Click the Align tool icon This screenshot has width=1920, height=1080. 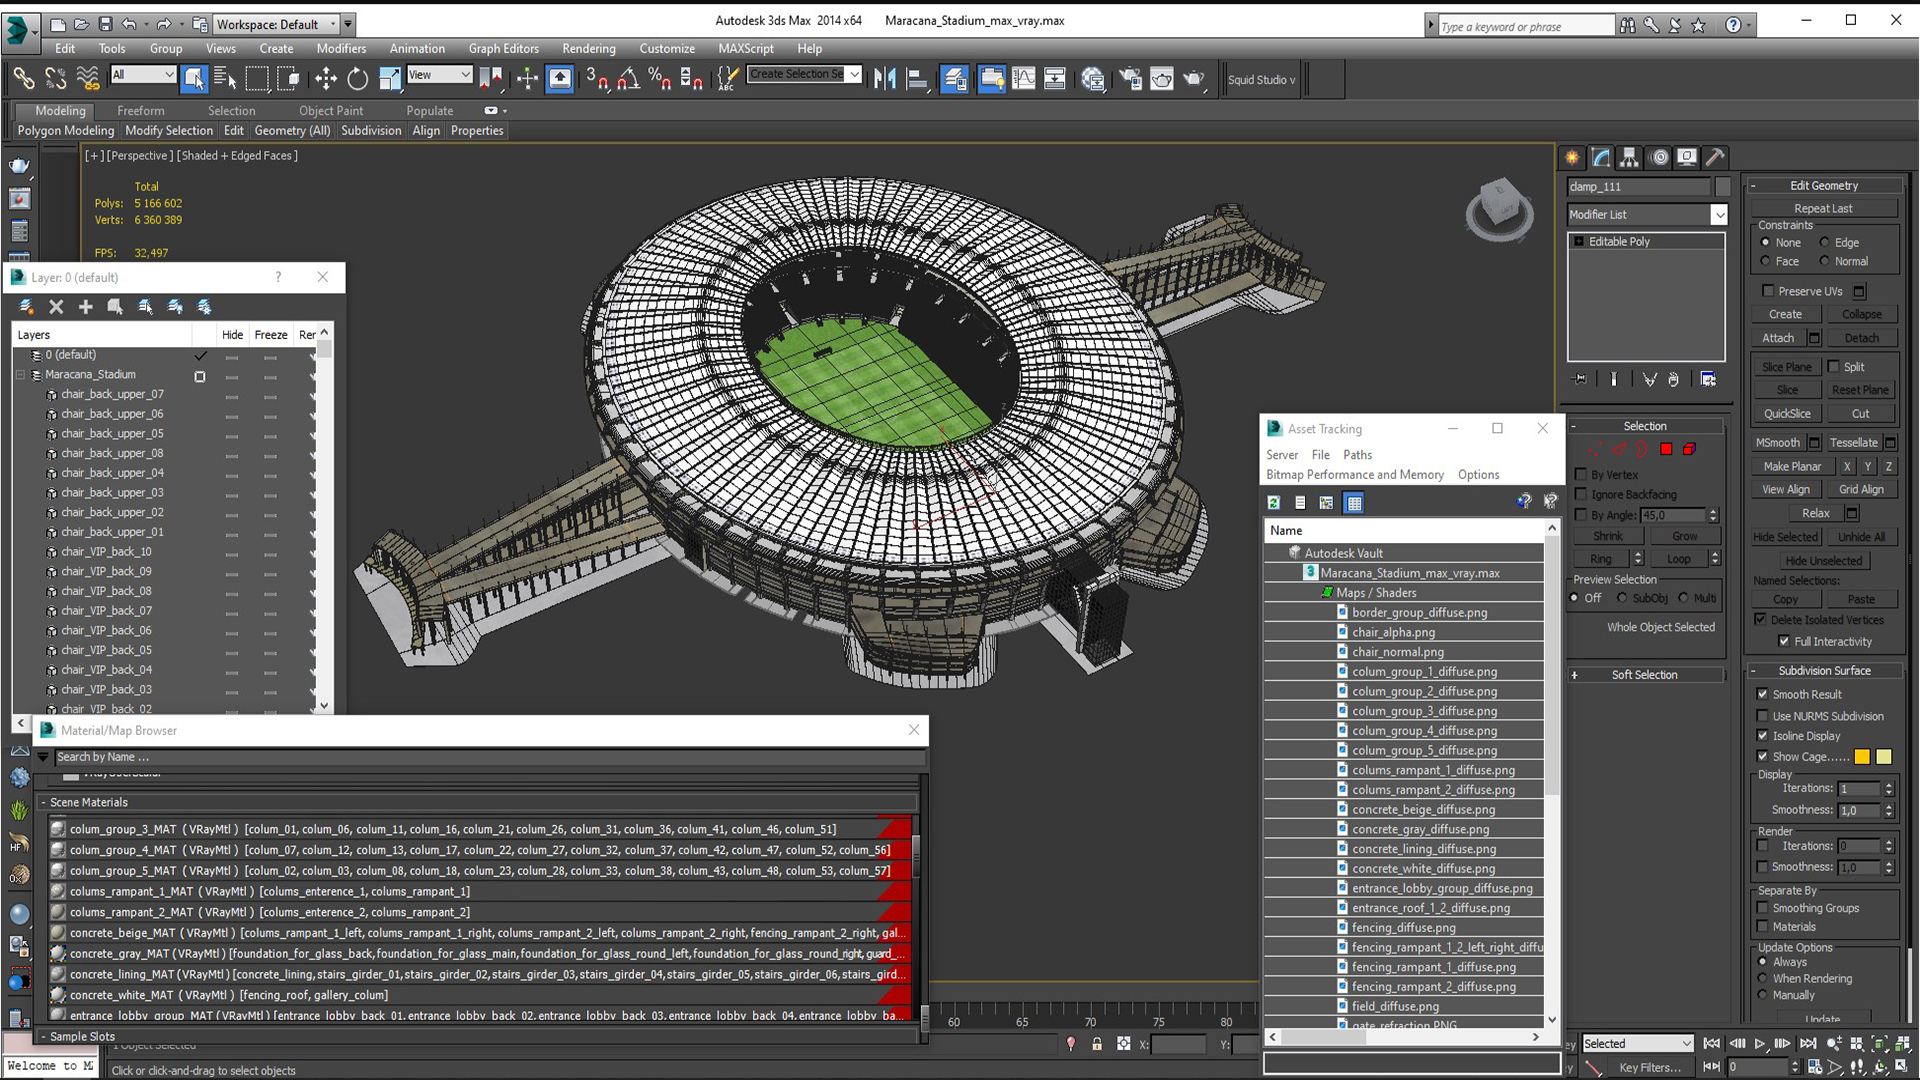916,78
